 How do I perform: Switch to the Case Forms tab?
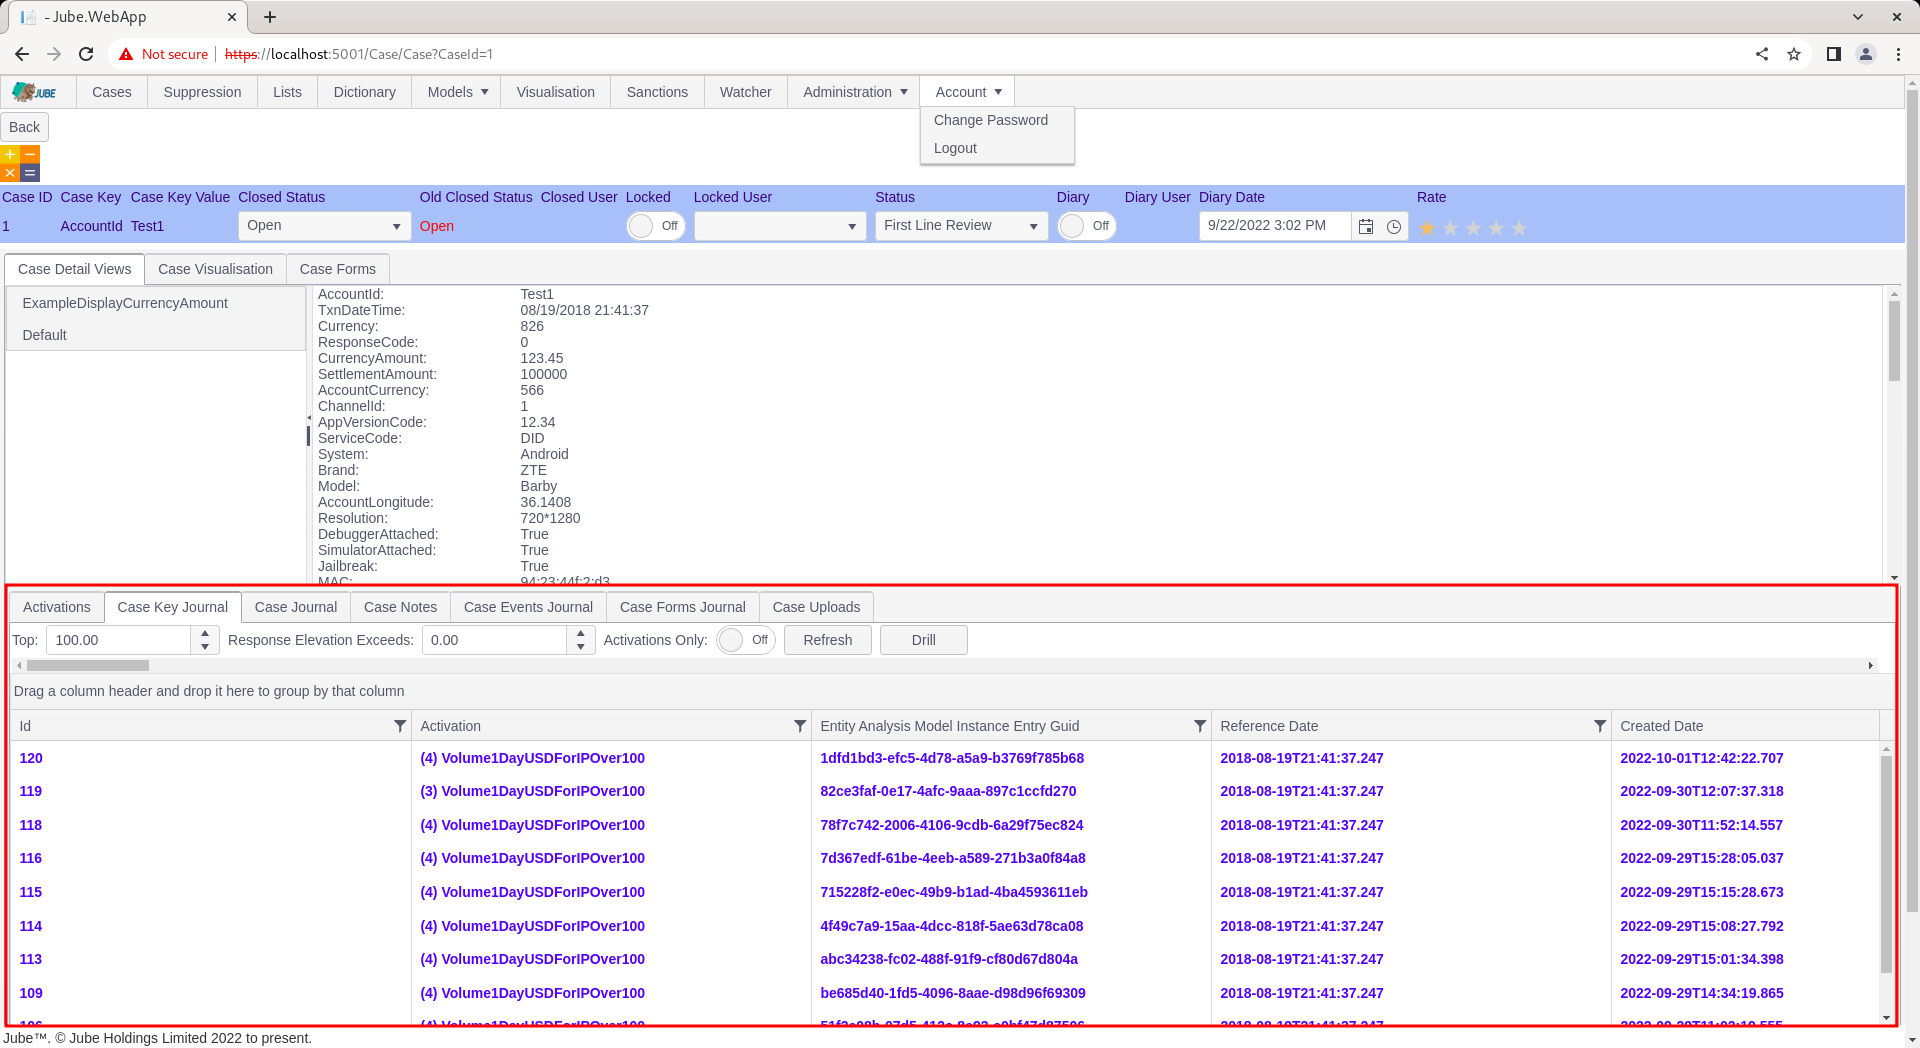[x=338, y=269]
